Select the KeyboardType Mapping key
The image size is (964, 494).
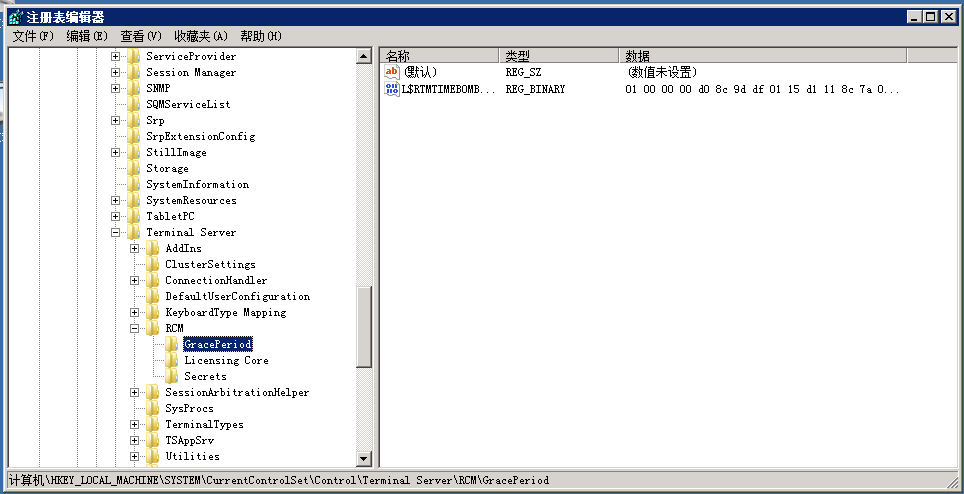225,312
